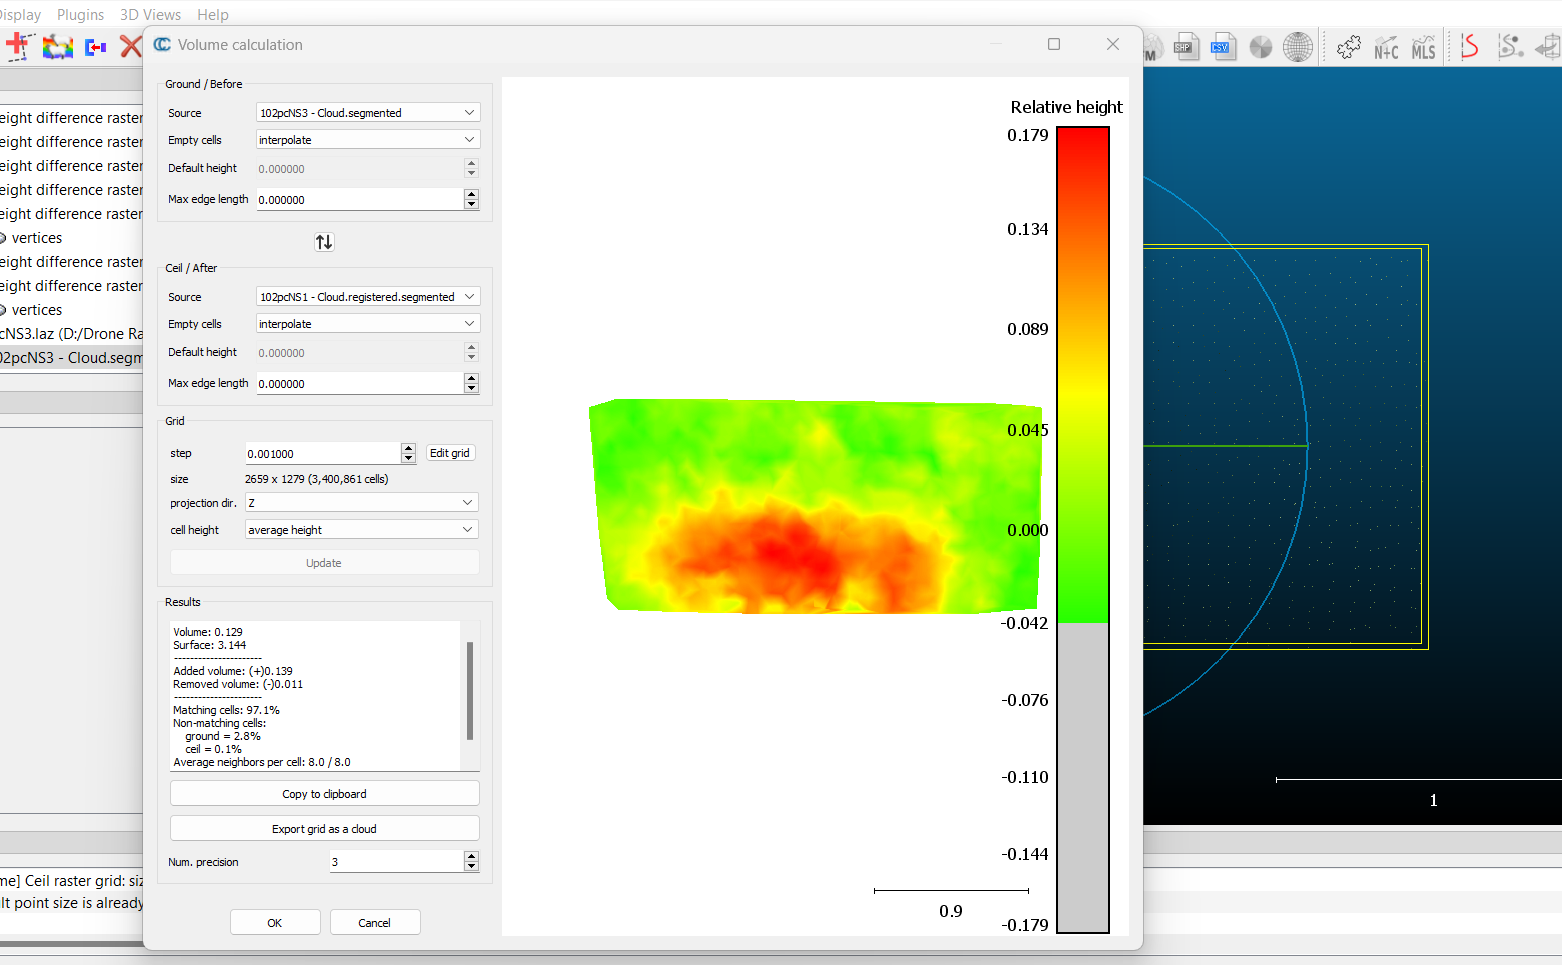1562x965 pixels.
Task: Open the CSV export tool
Action: (x=1223, y=46)
